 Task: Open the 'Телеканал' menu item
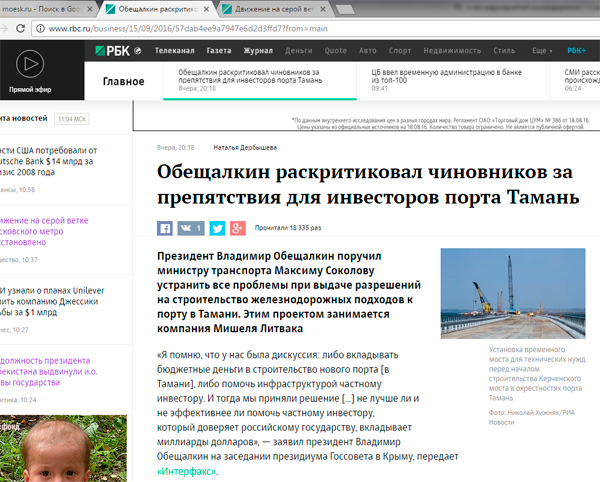(175, 50)
